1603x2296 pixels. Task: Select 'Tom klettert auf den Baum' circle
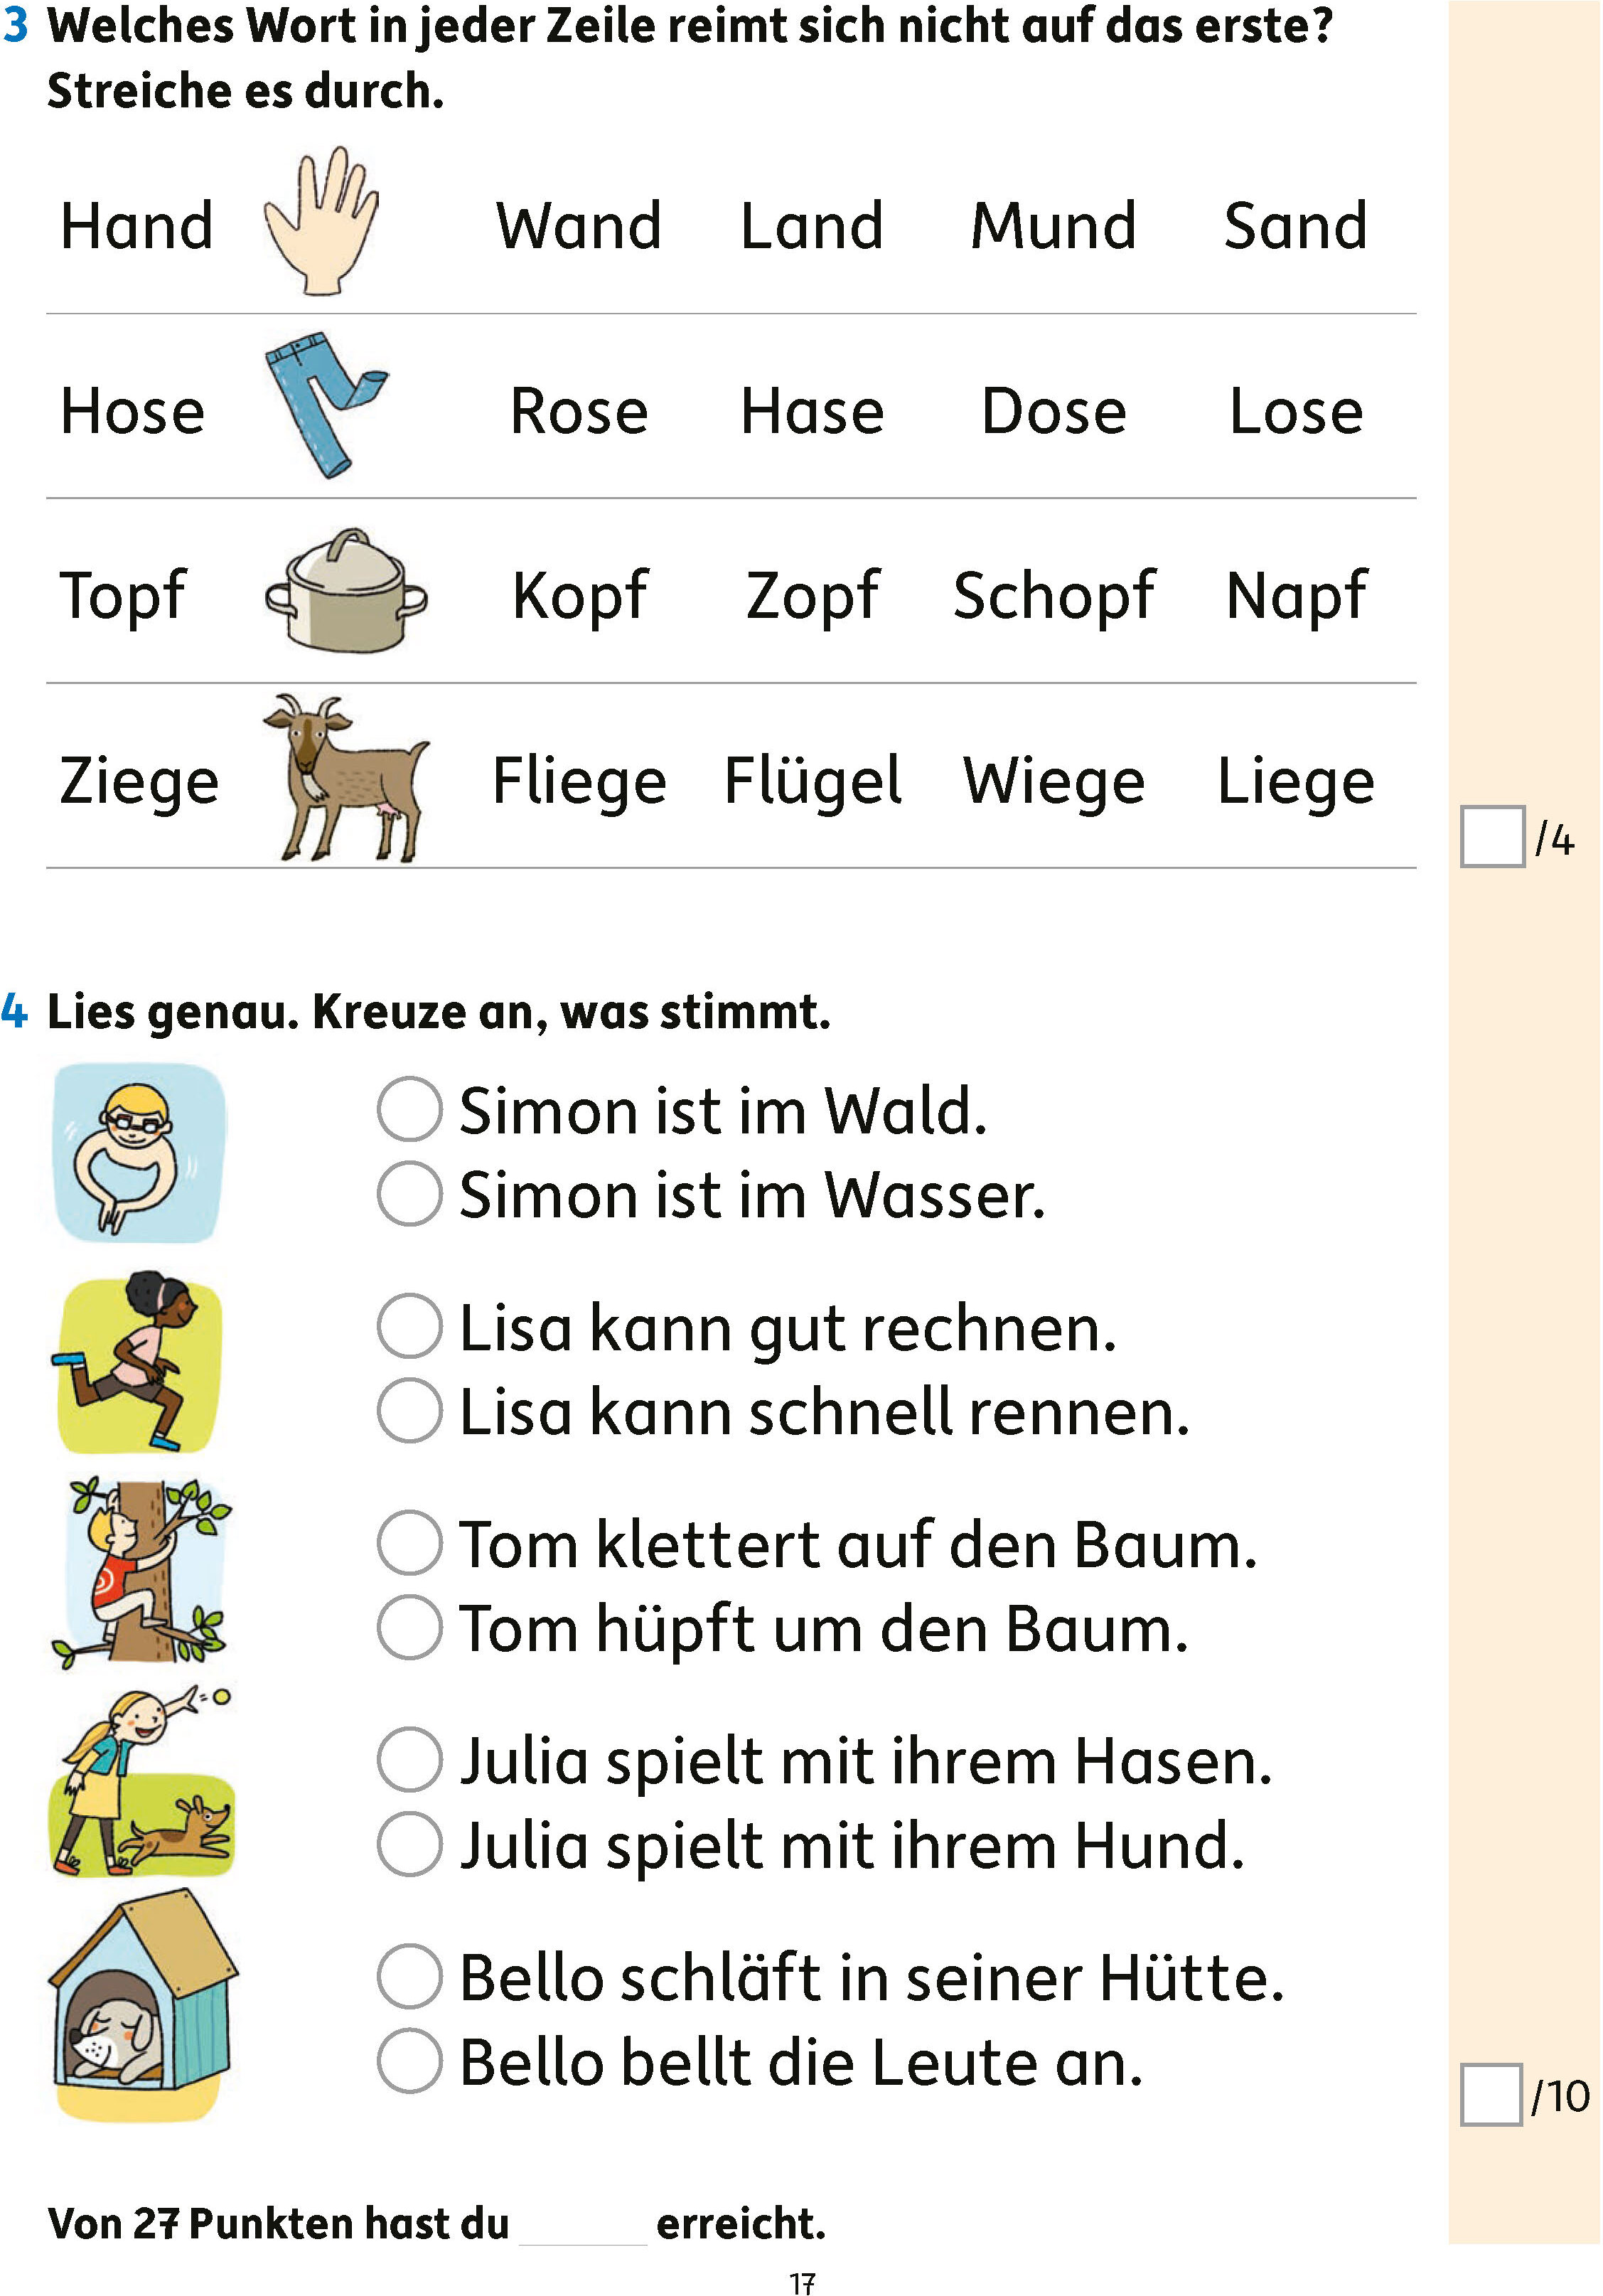click(410, 1544)
